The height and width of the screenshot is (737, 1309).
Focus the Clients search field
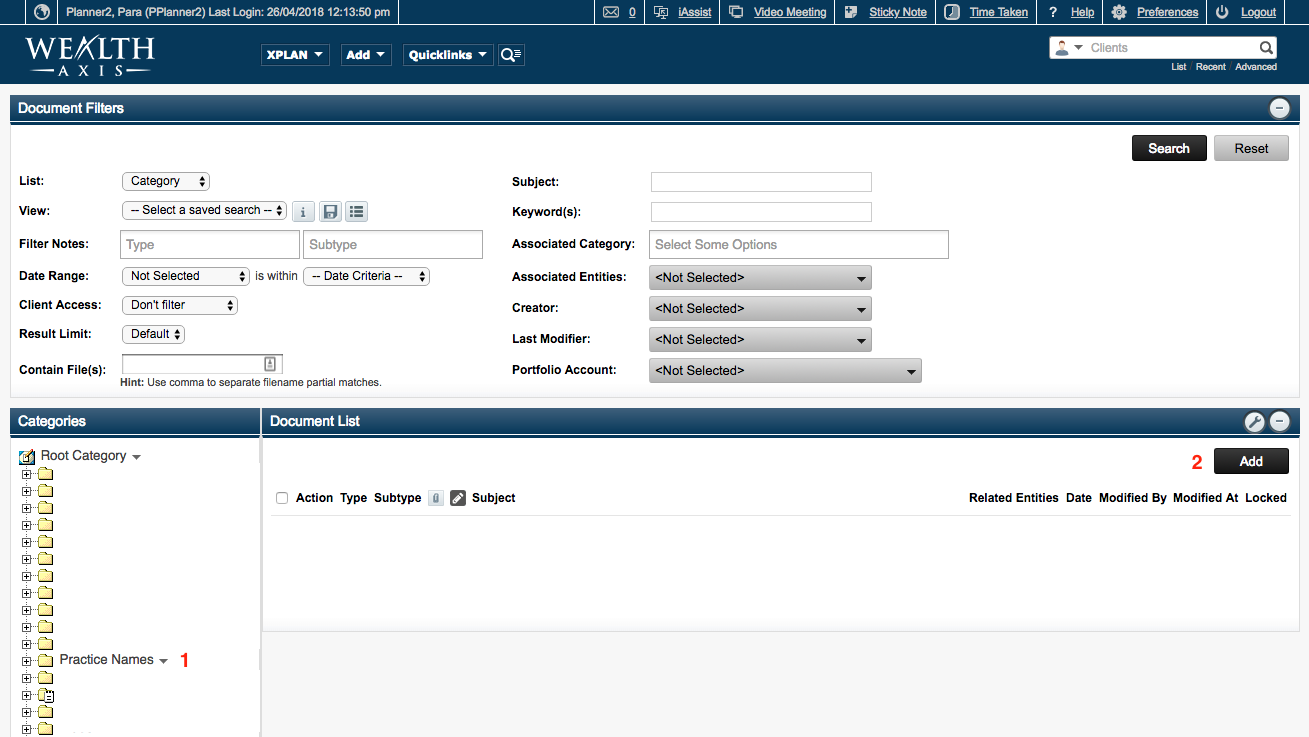(x=1170, y=48)
